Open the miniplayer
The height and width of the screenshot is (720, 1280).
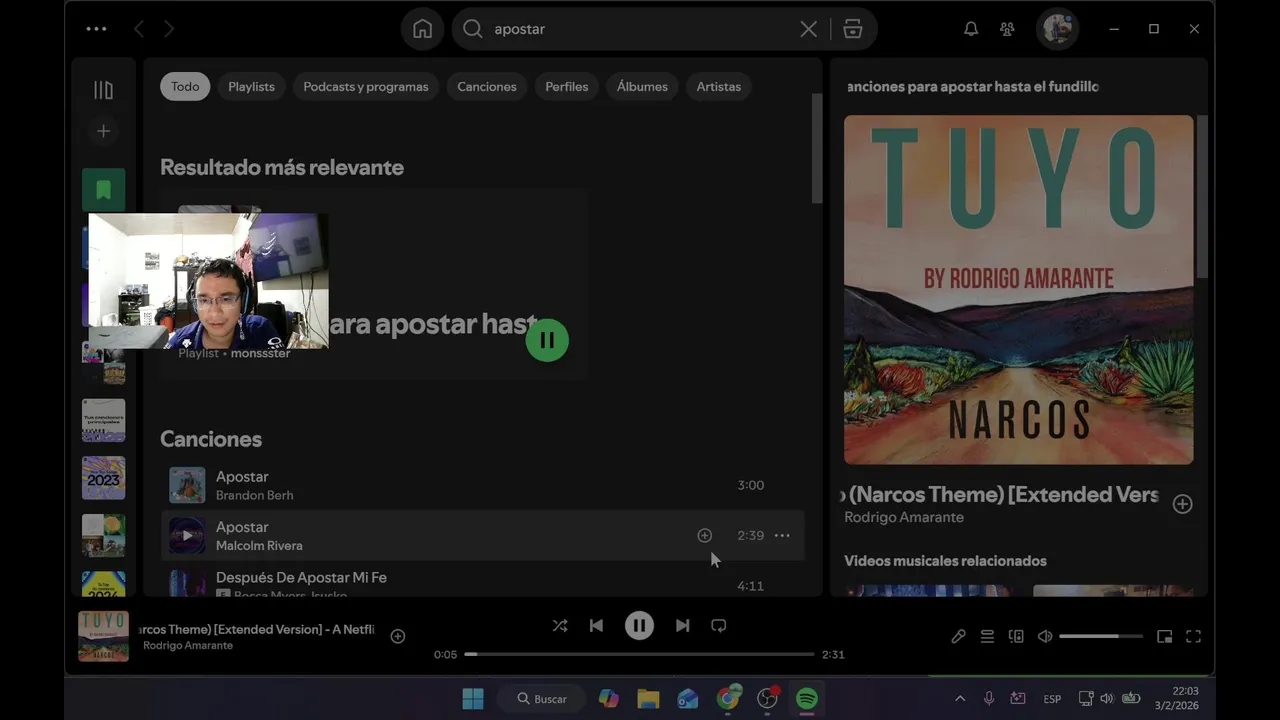(1164, 636)
